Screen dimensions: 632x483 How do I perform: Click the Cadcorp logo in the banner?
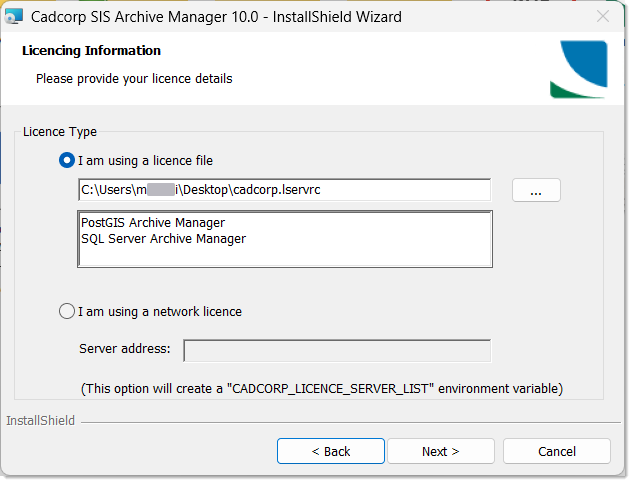pyautogui.click(x=577, y=69)
